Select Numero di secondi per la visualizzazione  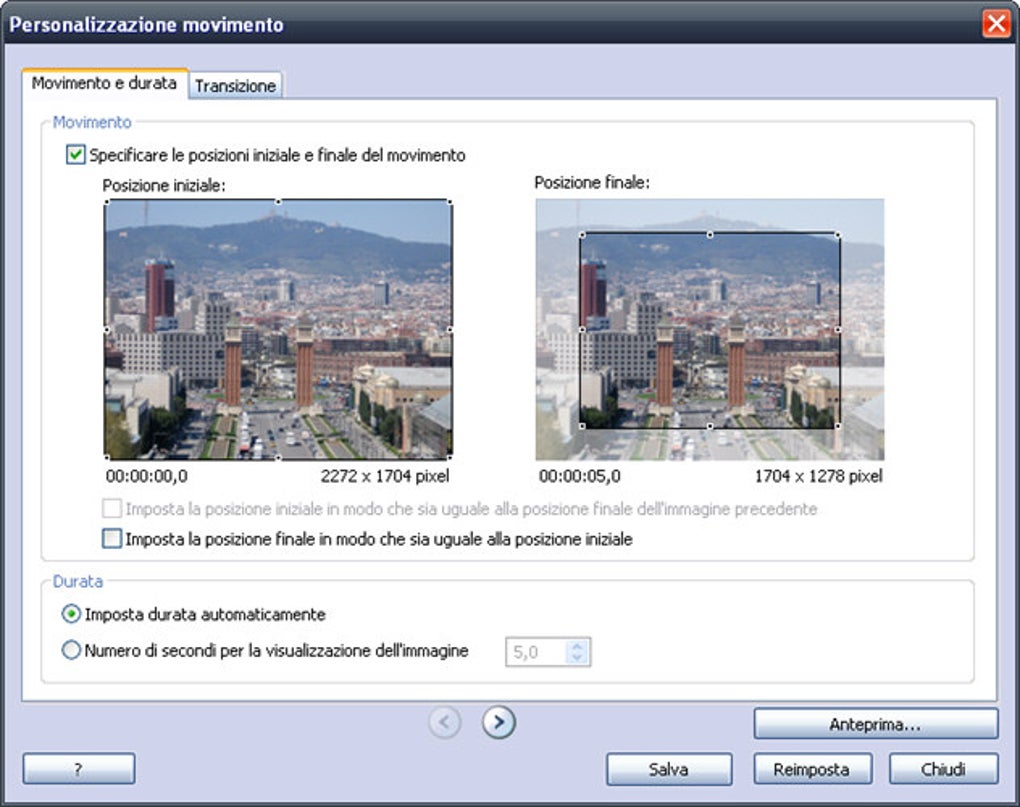pos(71,650)
